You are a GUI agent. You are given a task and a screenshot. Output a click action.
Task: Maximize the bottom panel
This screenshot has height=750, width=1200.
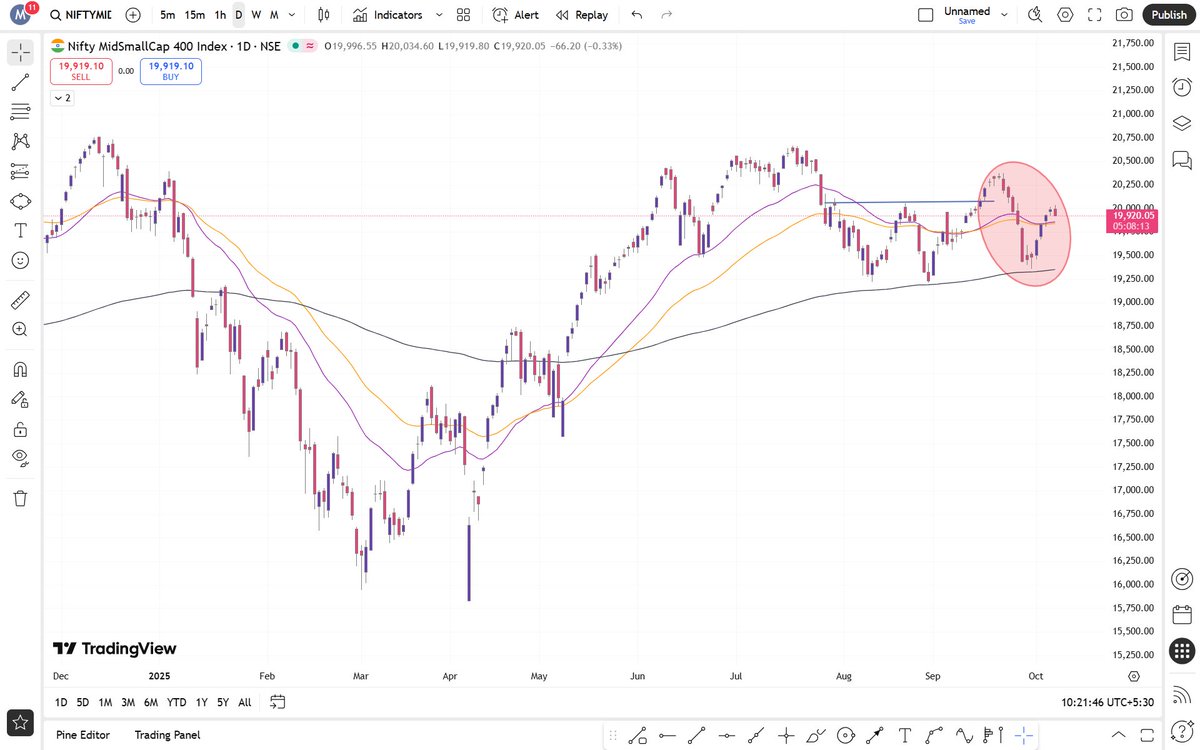pyautogui.click(x=1145, y=735)
